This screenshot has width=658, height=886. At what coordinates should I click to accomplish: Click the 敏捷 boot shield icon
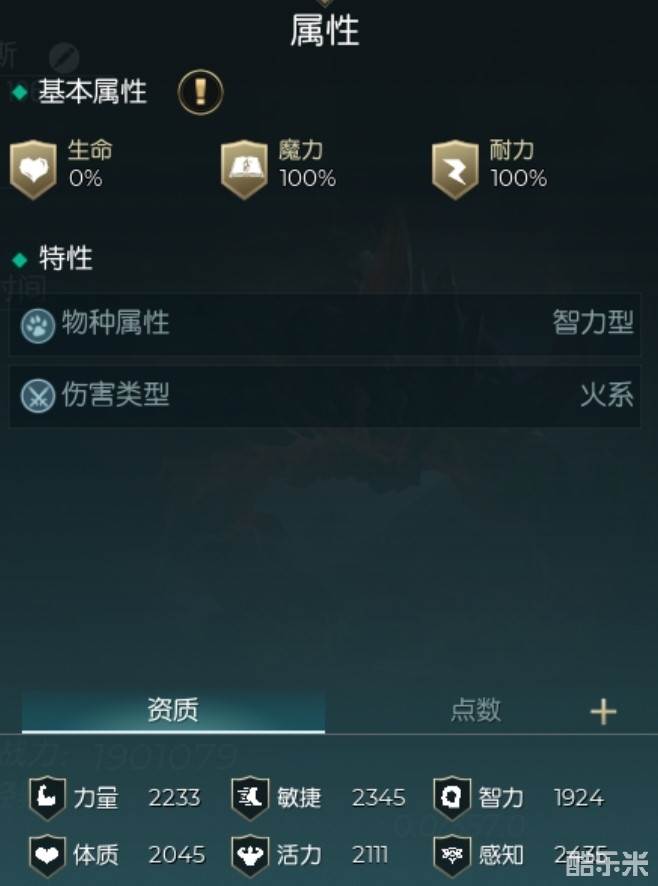[x=250, y=798]
